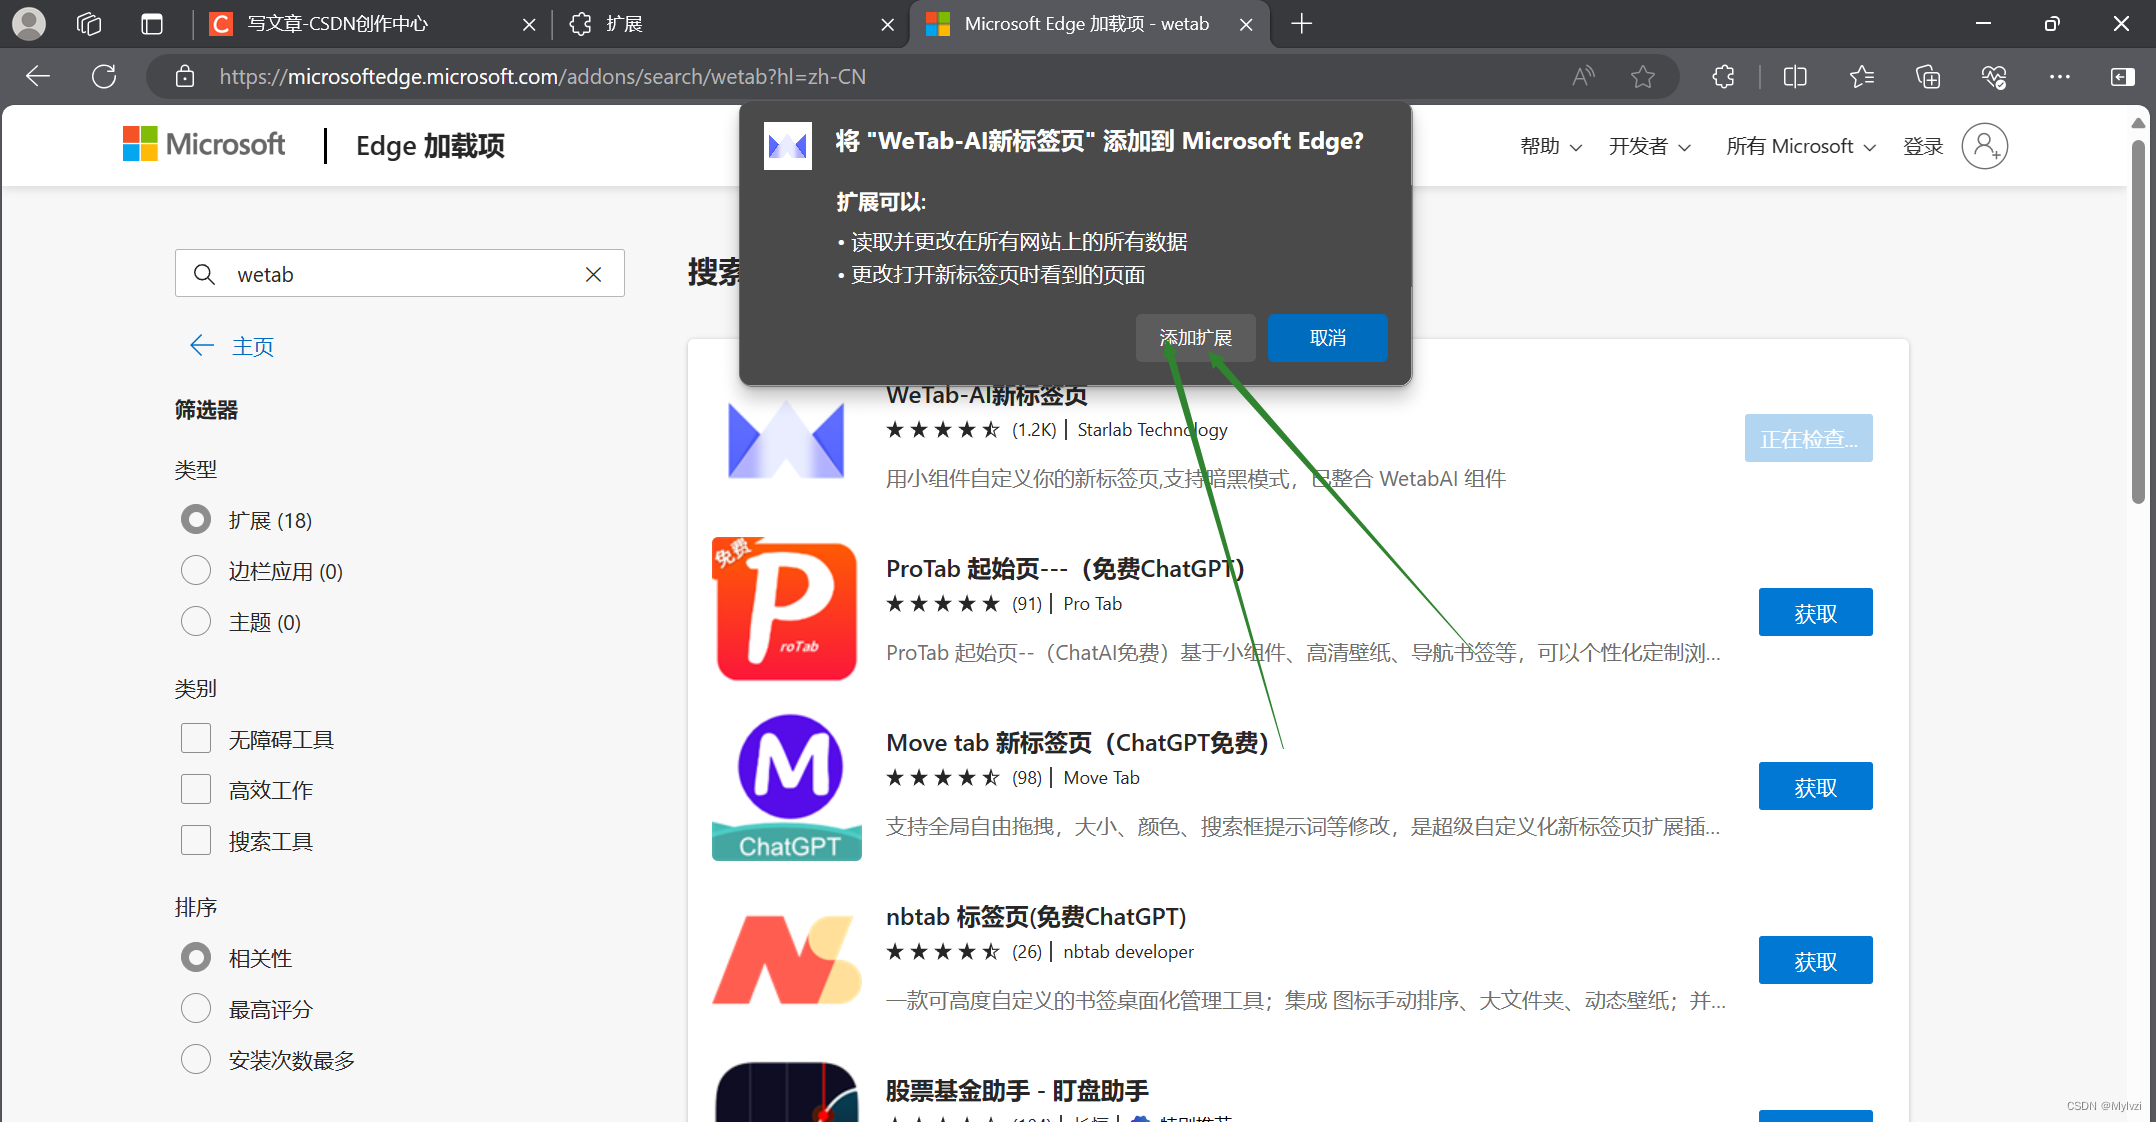Viewport: 2156px width, 1122px height.
Task: Toggle split screen view icon
Action: tap(1795, 76)
